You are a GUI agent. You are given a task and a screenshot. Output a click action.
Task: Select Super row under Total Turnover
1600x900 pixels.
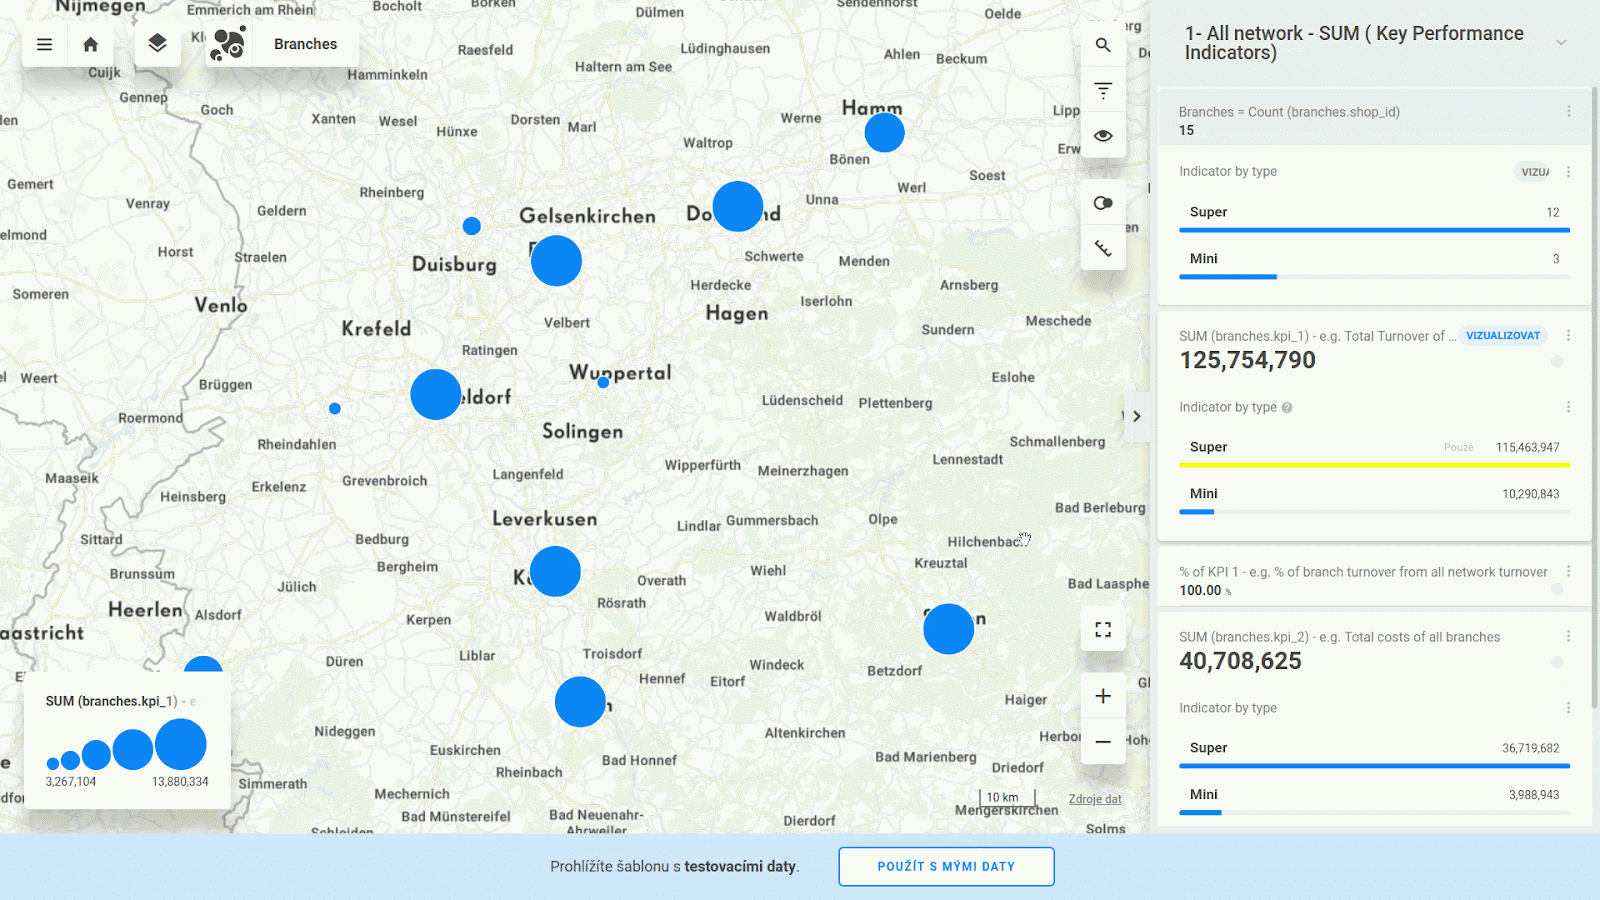tap(1208, 447)
